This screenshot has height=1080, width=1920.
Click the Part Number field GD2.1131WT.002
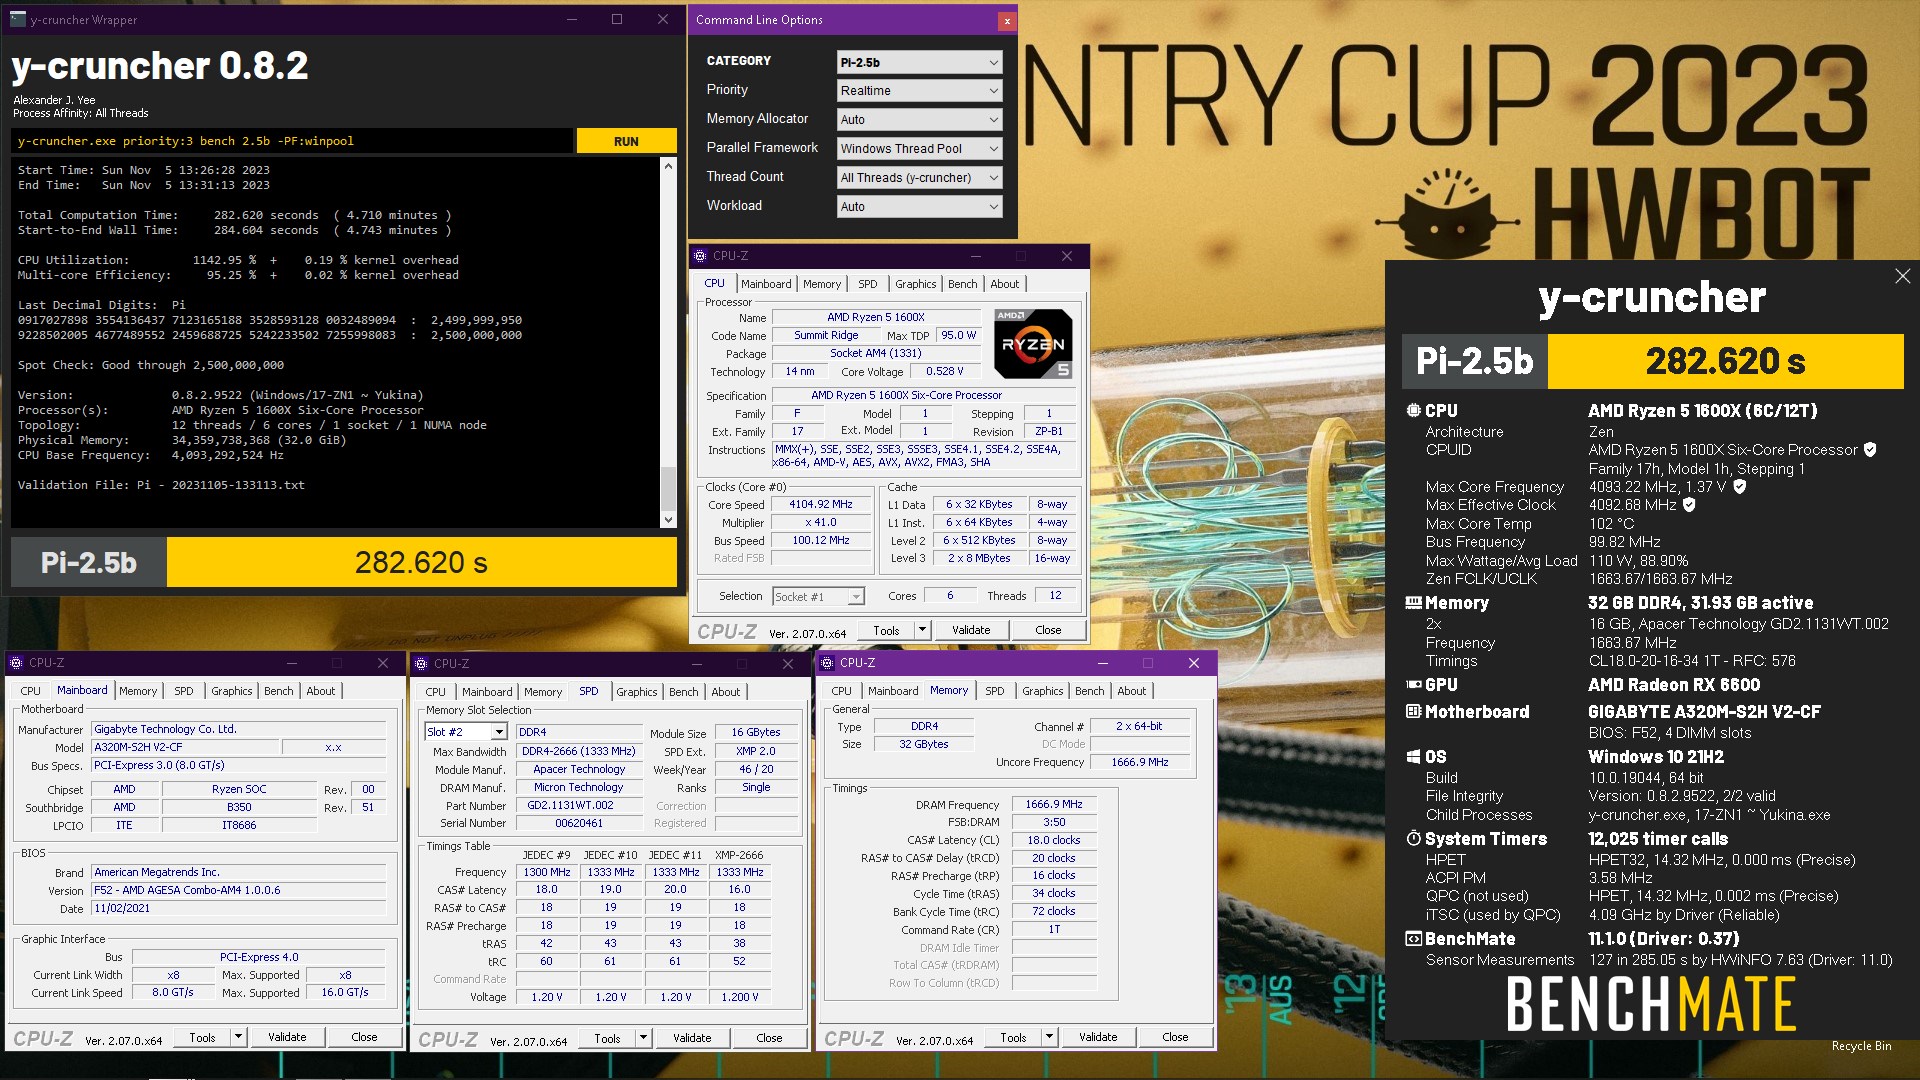579,806
